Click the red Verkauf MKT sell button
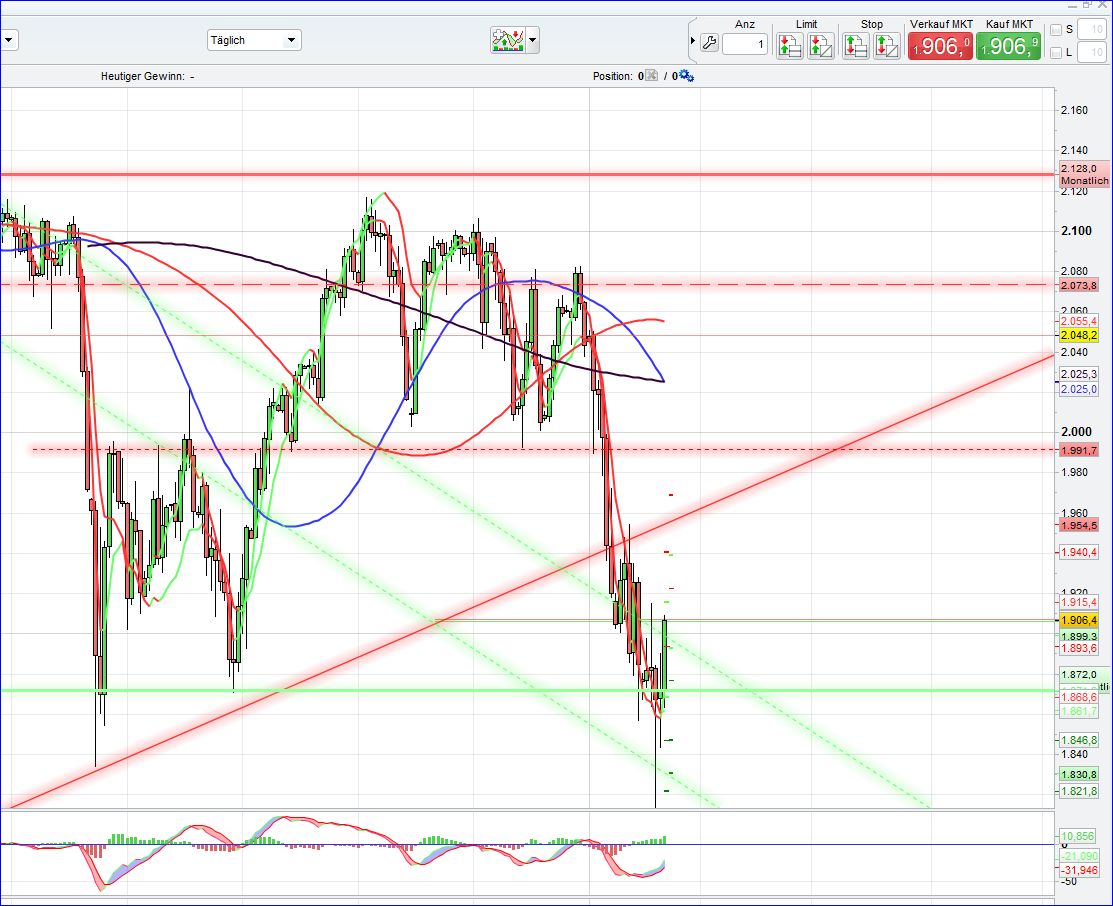1113x906 pixels. pyautogui.click(x=941, y=46)
